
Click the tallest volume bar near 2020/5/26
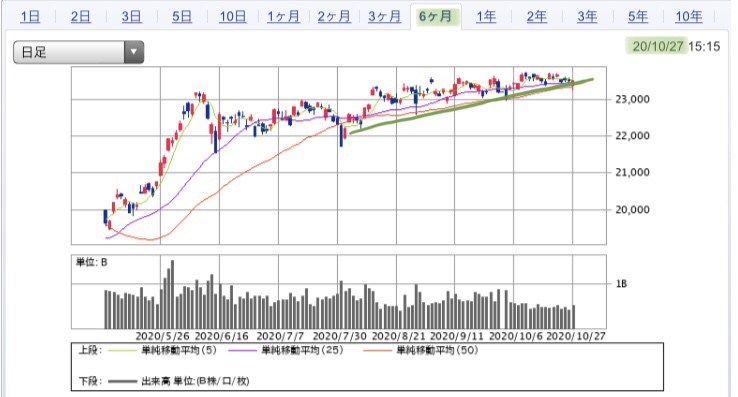172,294
